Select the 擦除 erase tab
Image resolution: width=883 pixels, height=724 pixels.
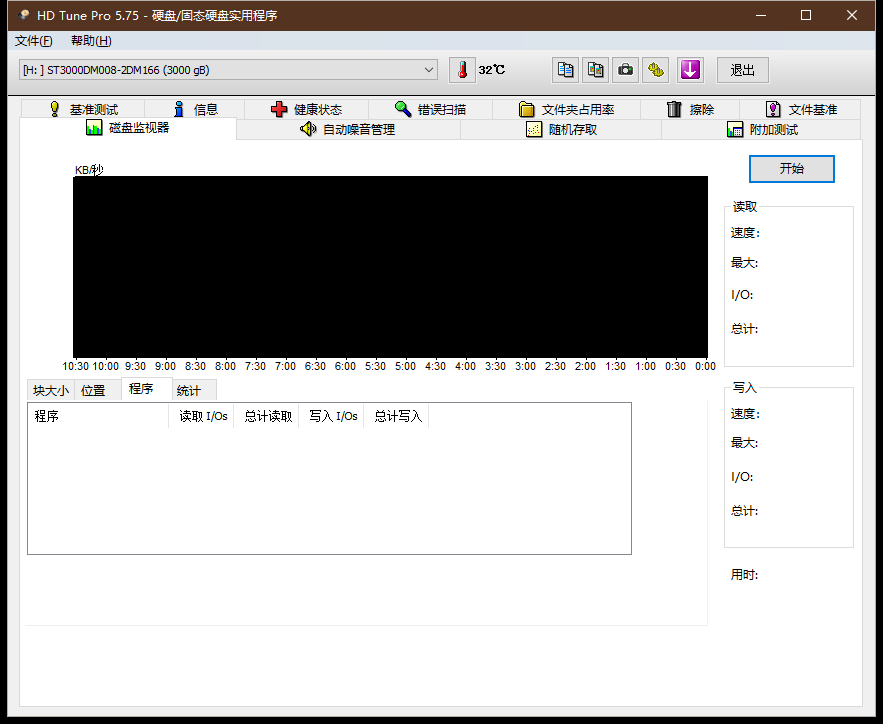(x=690, y=109)
